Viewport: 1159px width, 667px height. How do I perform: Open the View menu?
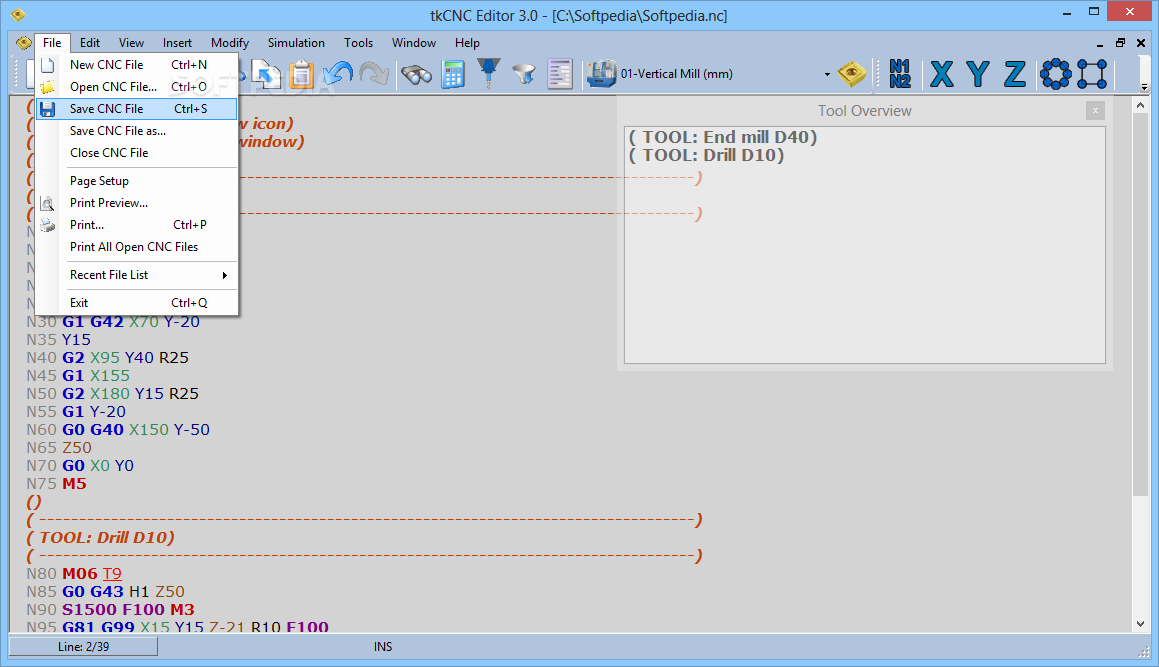131,43
